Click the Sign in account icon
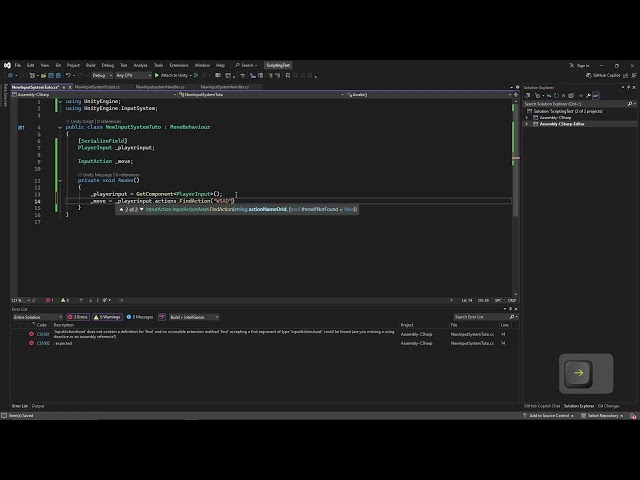Image resolution: width=640 pixels, height=480 pixels. click(x=571, y=65)
